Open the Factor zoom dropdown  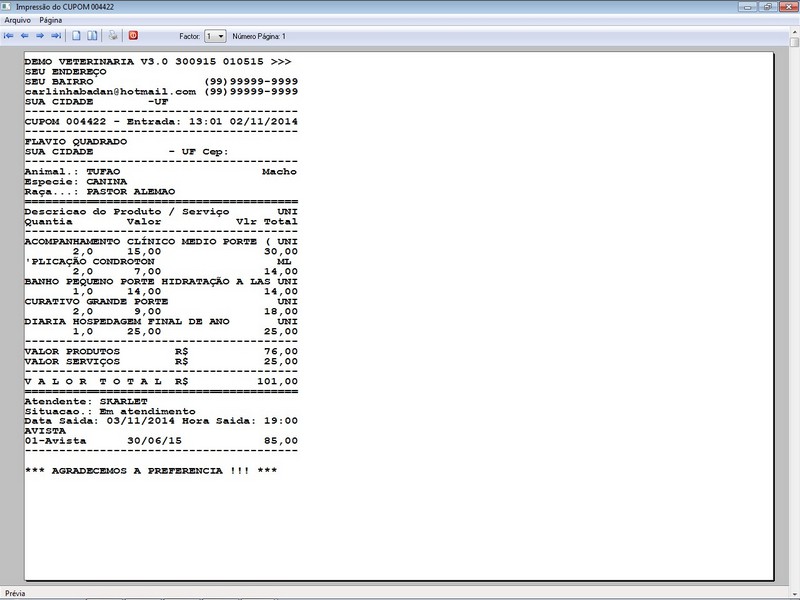[215, 36]
